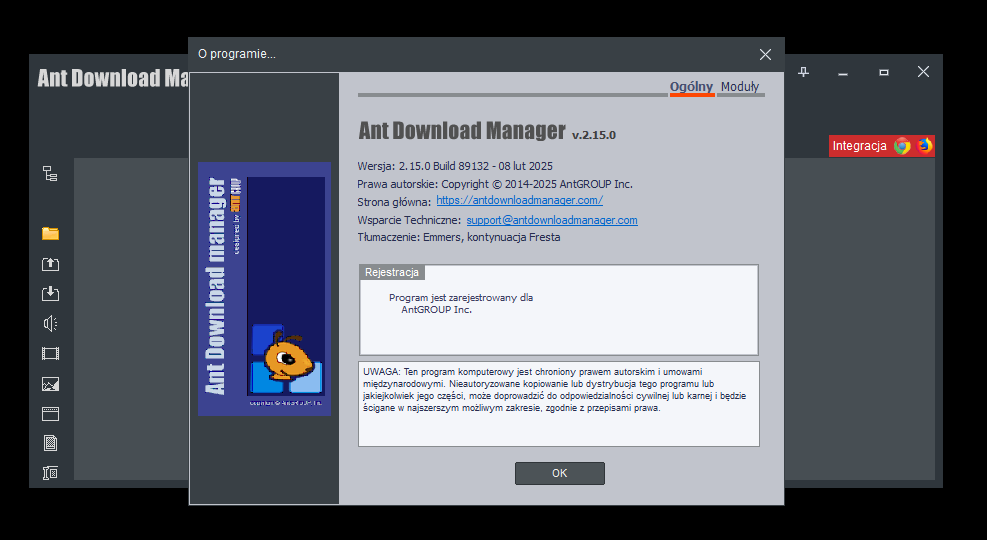Select the Programs window category icon
This screenshot has height=540, width=987.
(50, 413)
